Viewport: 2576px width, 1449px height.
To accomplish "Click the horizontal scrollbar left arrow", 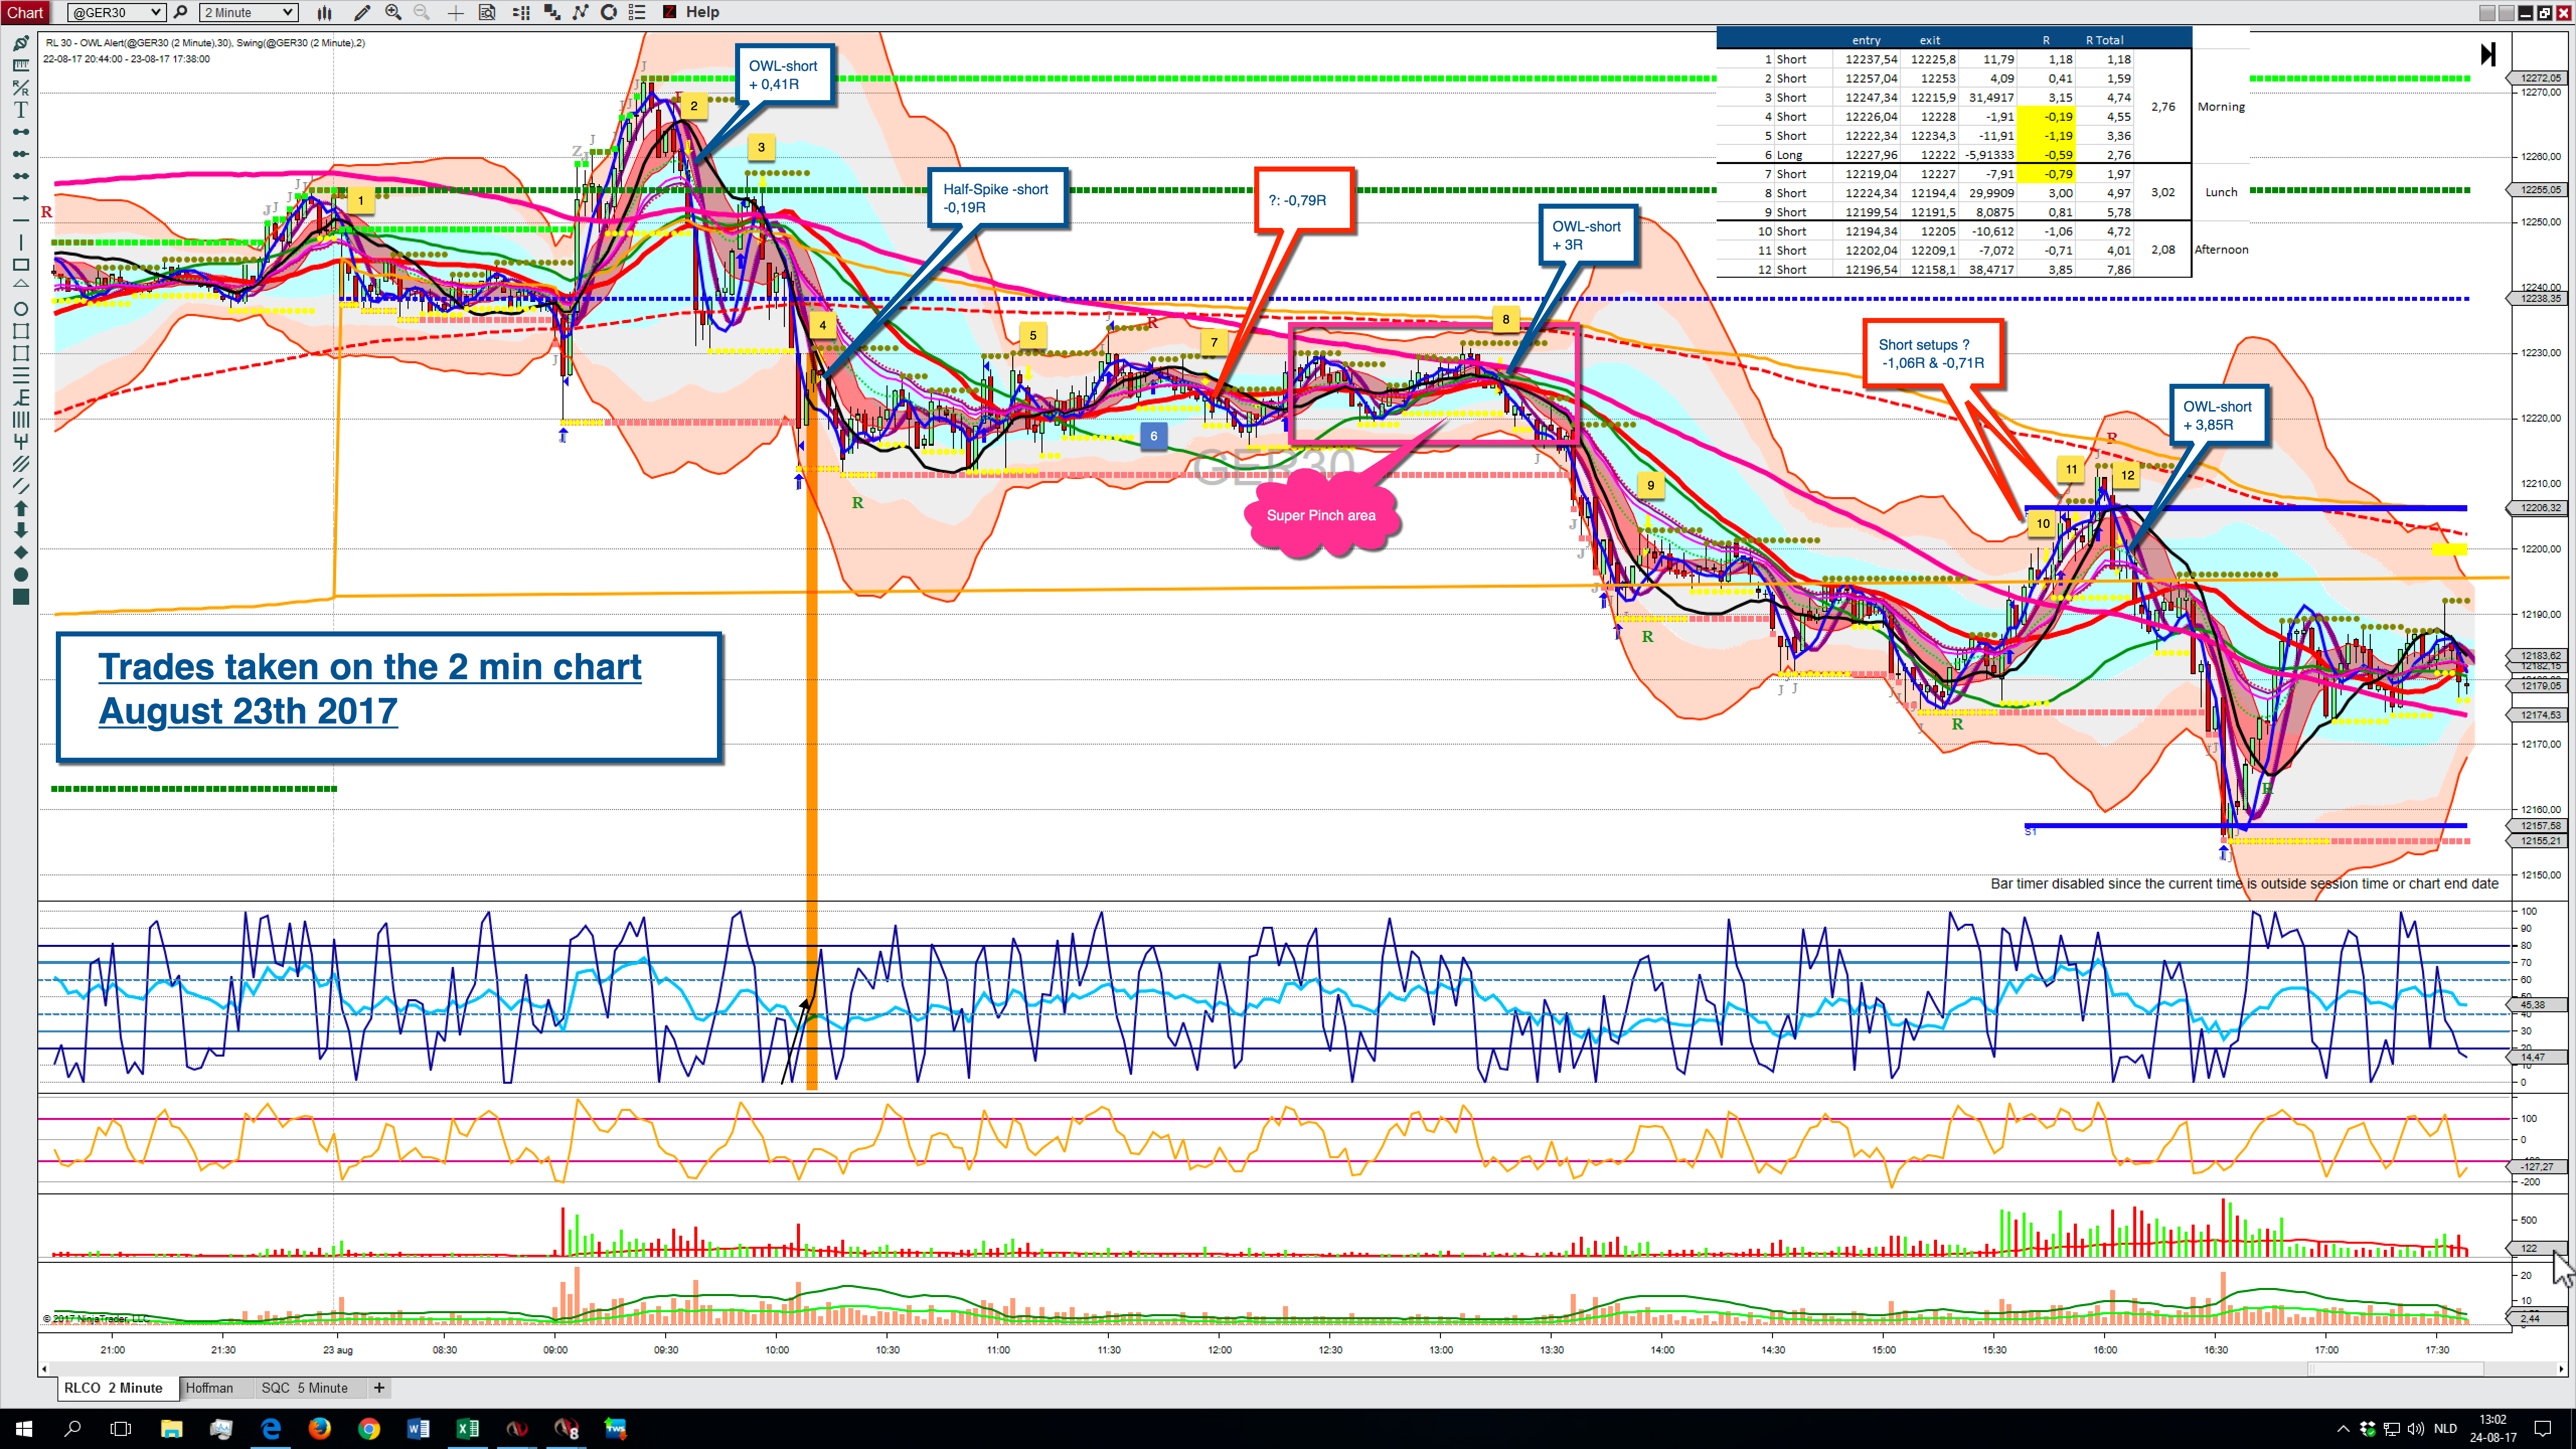I will [x=44, y=1369].
